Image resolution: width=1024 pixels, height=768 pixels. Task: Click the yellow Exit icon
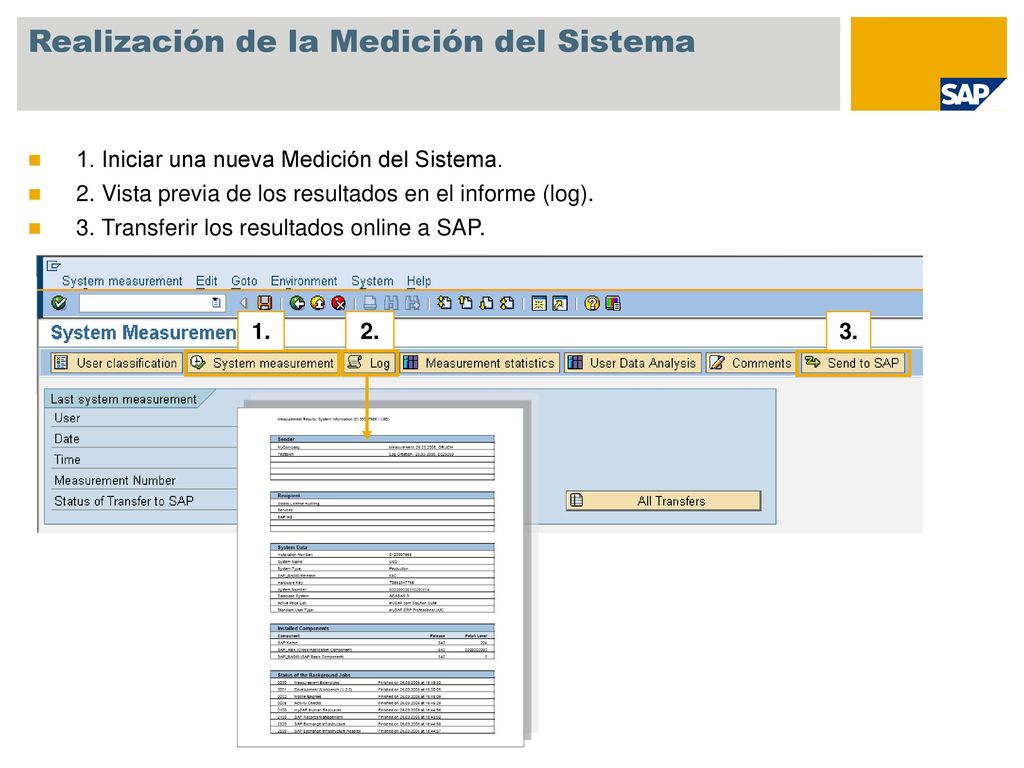(x=318, y=303)
